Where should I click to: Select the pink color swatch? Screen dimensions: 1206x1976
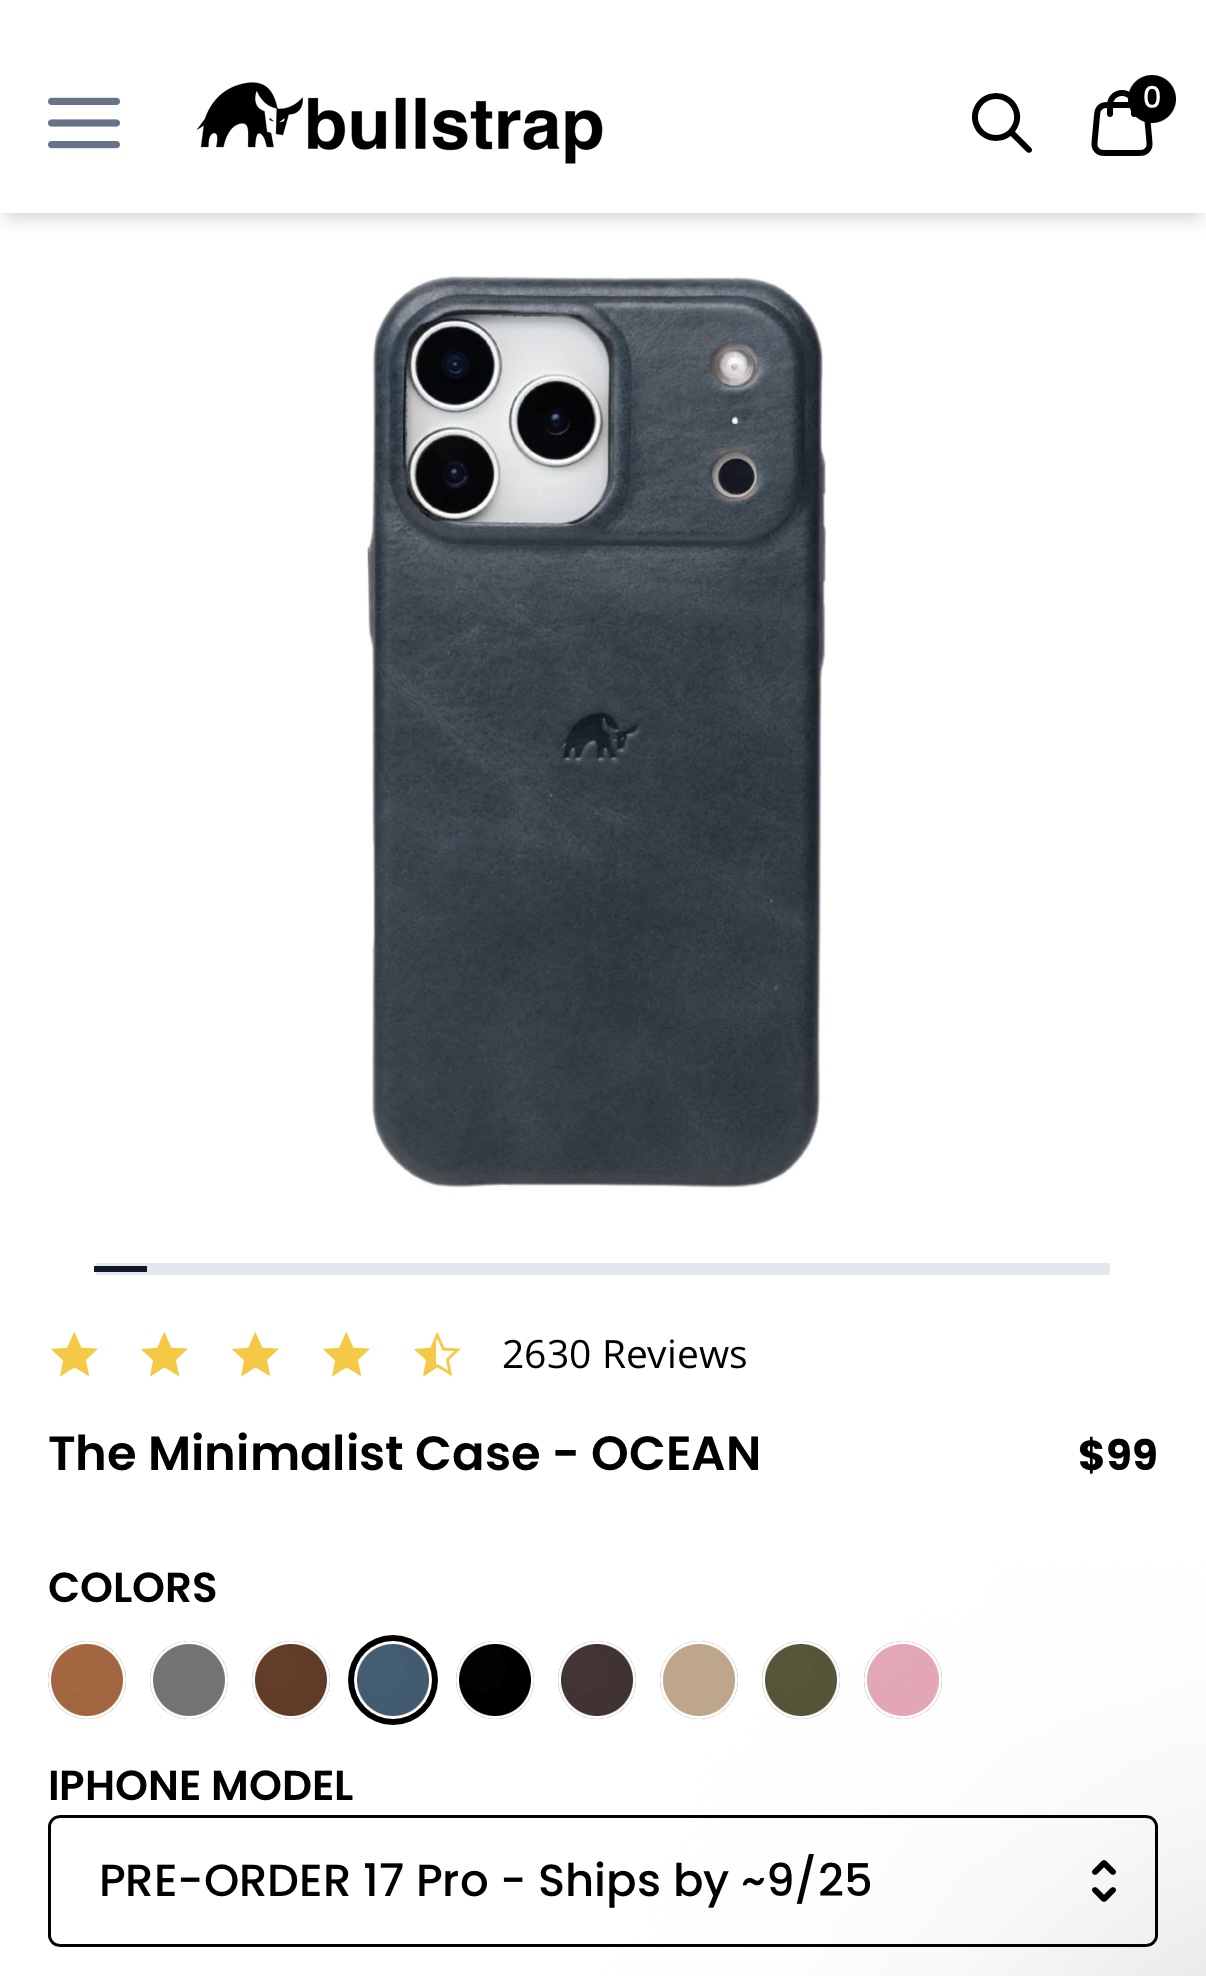903,1680
